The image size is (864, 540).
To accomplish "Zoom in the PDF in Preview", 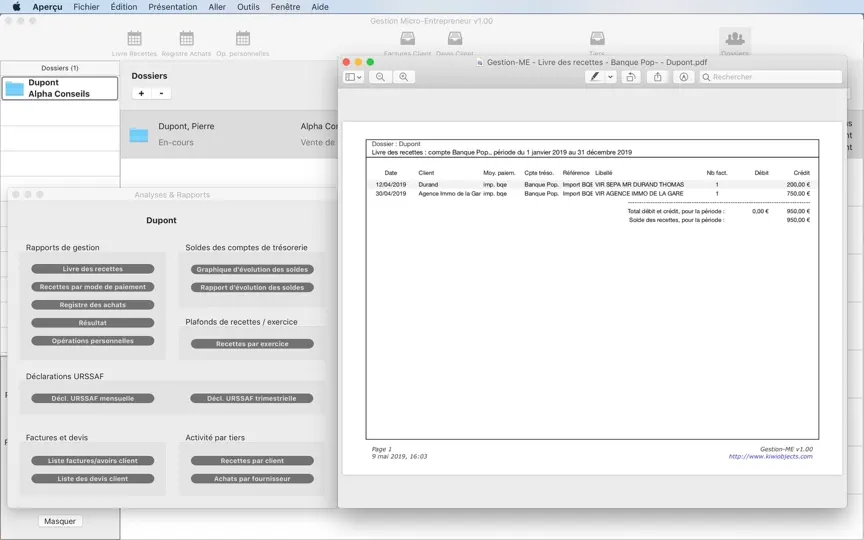I will pos(404,77).
